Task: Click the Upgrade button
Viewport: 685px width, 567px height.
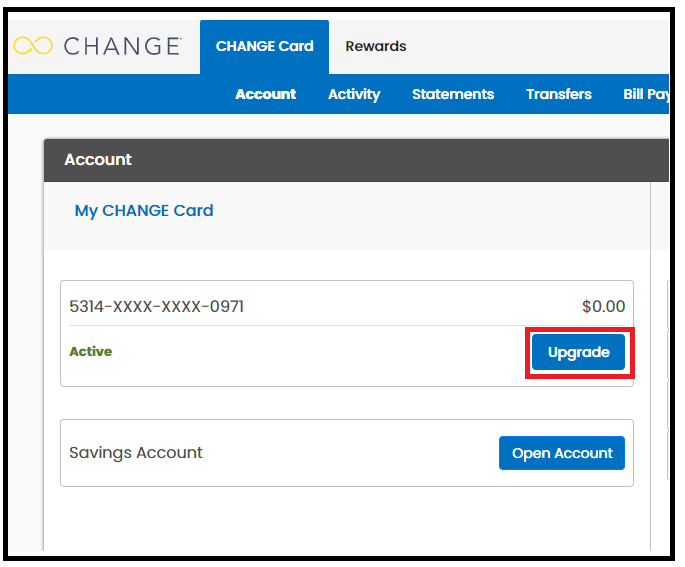Action: [578, 352]
